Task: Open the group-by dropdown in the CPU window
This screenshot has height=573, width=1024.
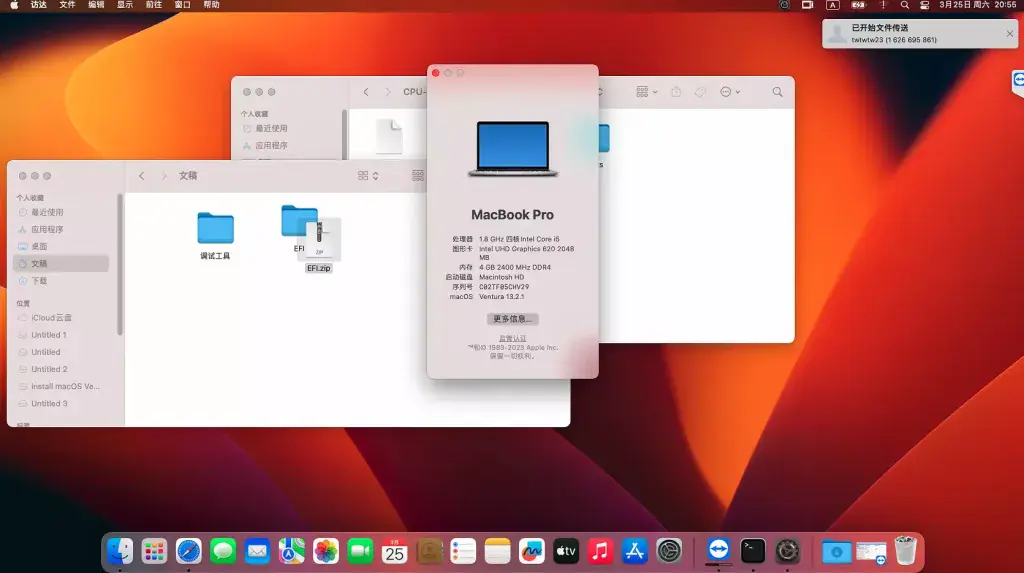Action: 647,92
